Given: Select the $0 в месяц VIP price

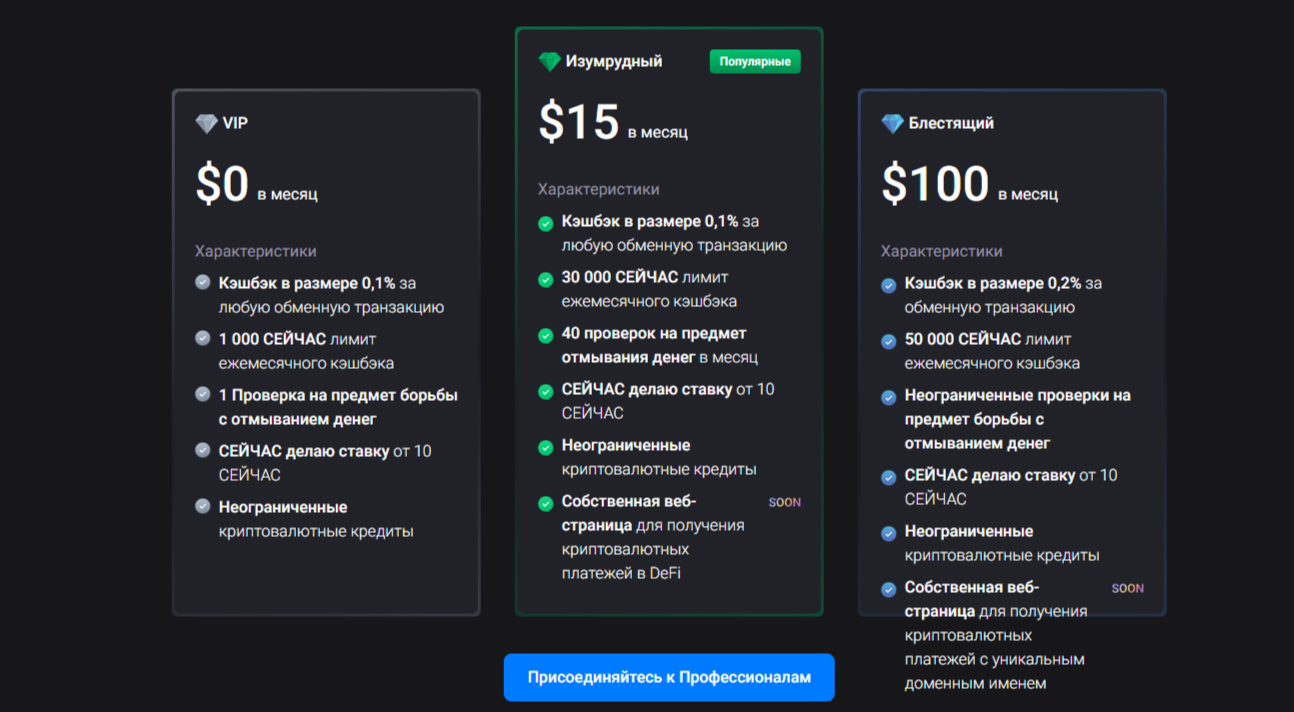Looking at the screenshot, I should pyautogui.click(x=256, y=185).
